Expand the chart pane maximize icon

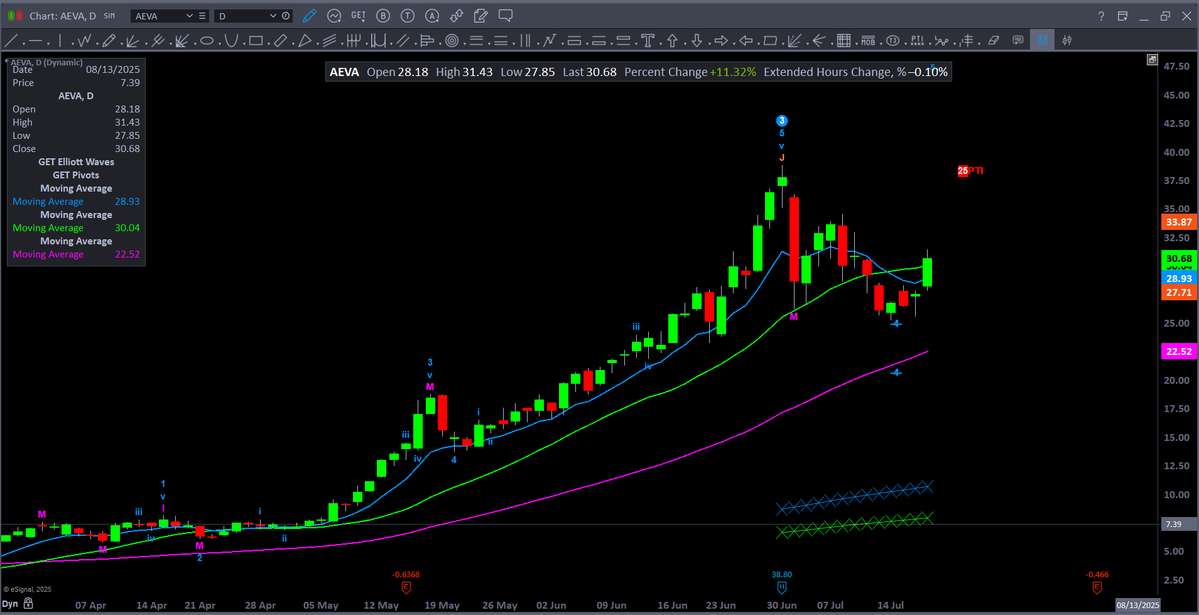(x=1152, y=59)
